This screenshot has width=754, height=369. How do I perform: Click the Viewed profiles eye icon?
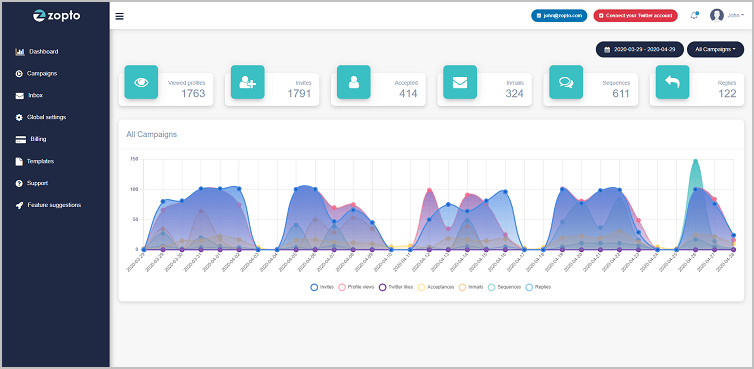point(141,82)
